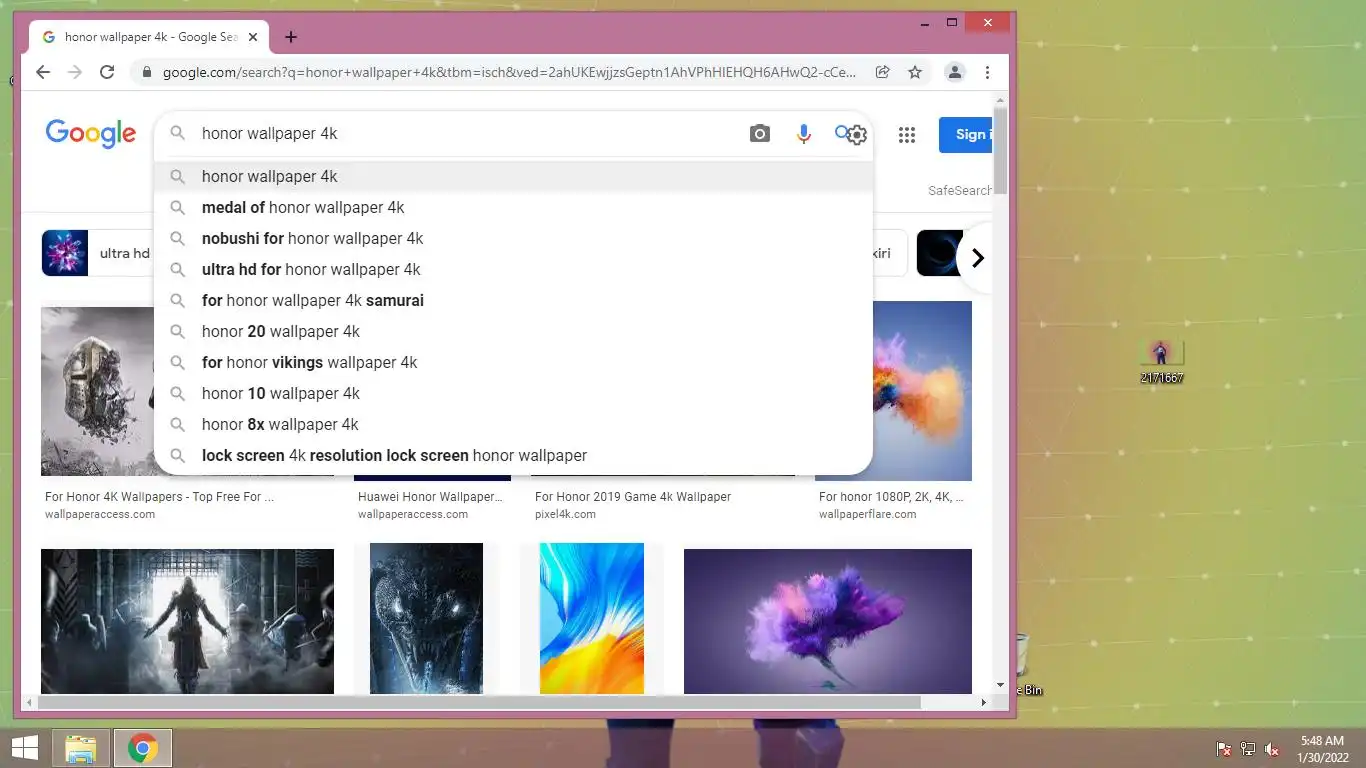Click the 'ultra hd' filter chip
The height and width of the screenshot is (768, 1366).
(97, 253)
